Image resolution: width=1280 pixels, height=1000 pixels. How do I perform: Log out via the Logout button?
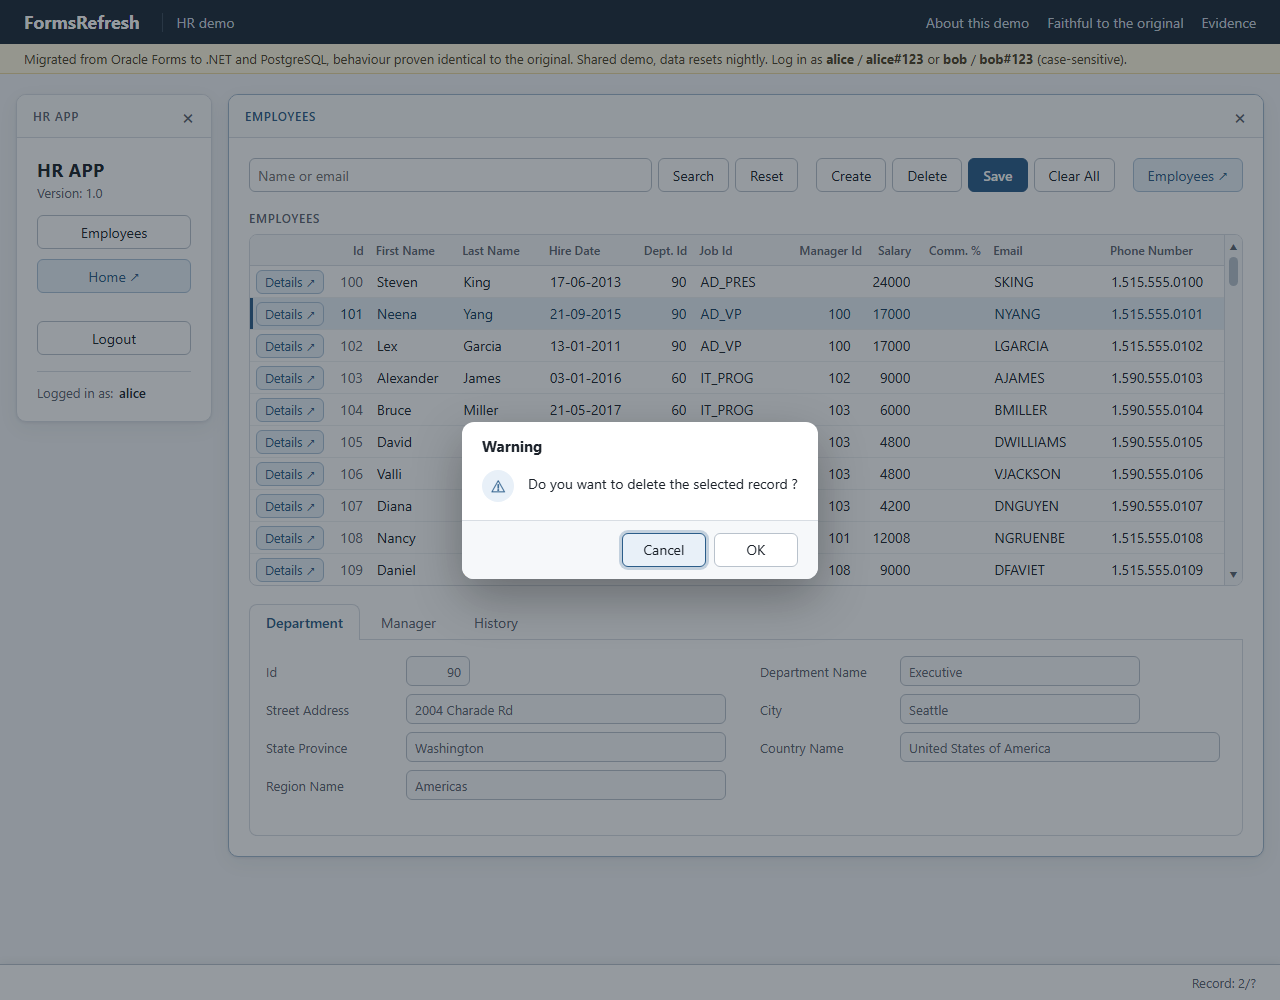point(114,339)
